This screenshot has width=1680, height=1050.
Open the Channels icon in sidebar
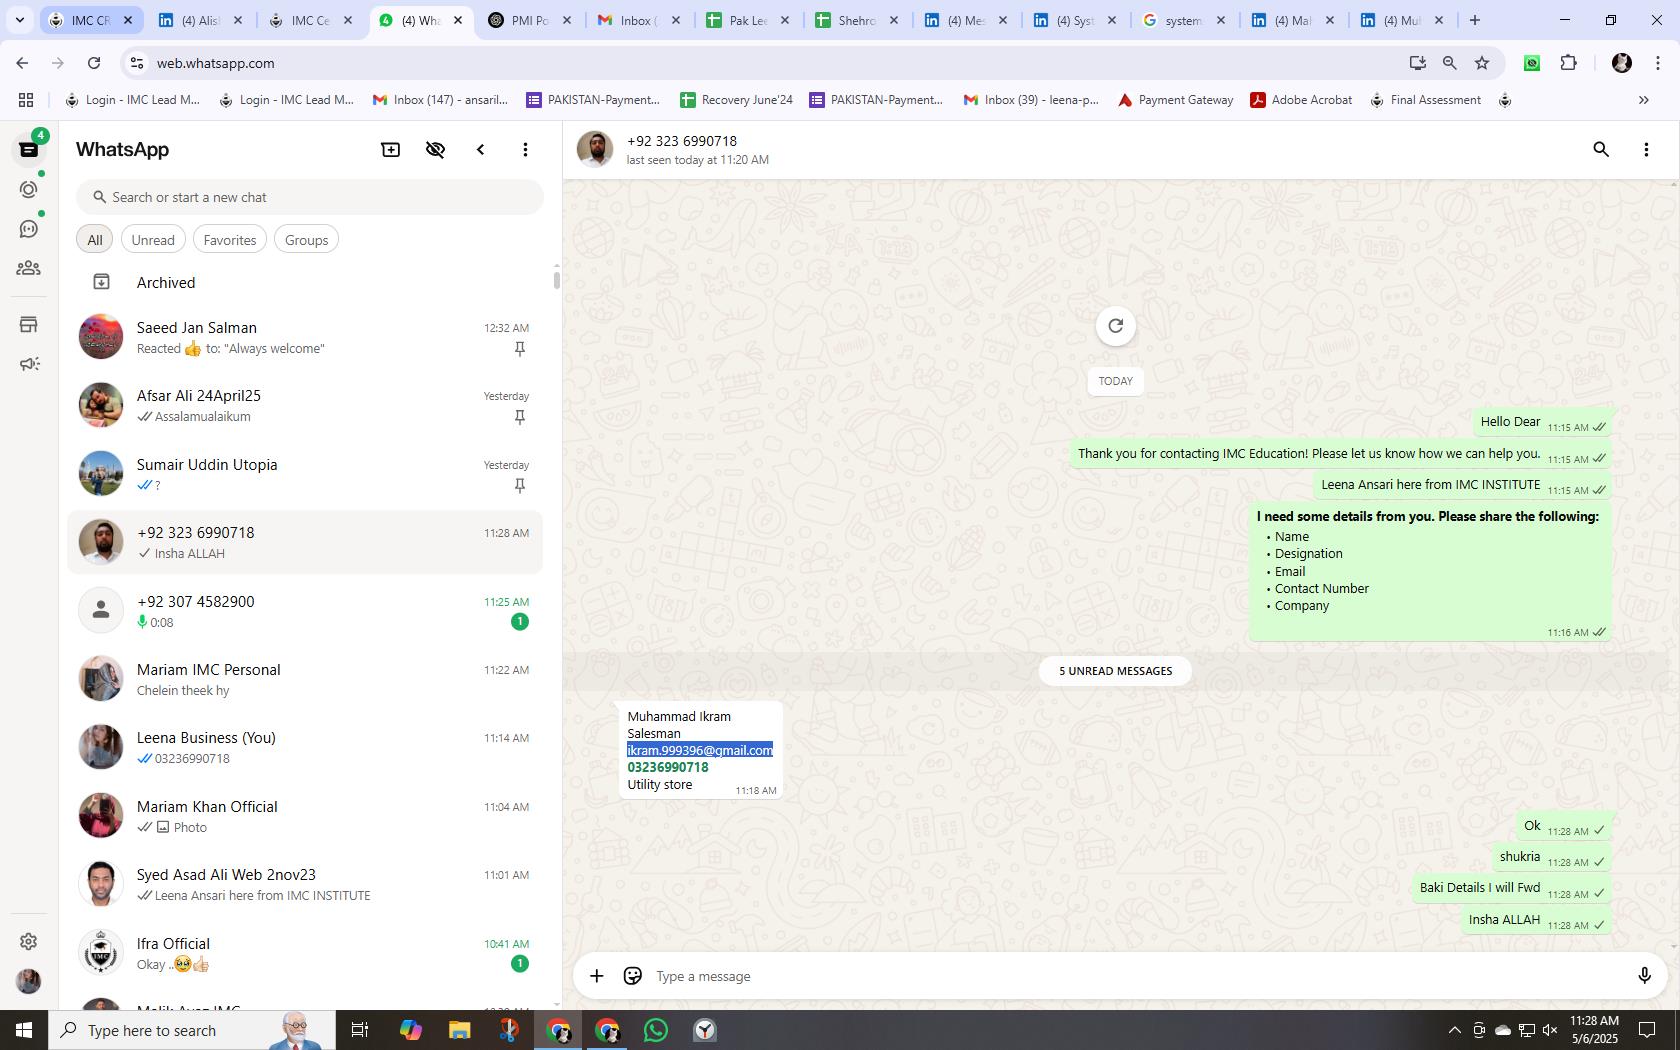29,229
